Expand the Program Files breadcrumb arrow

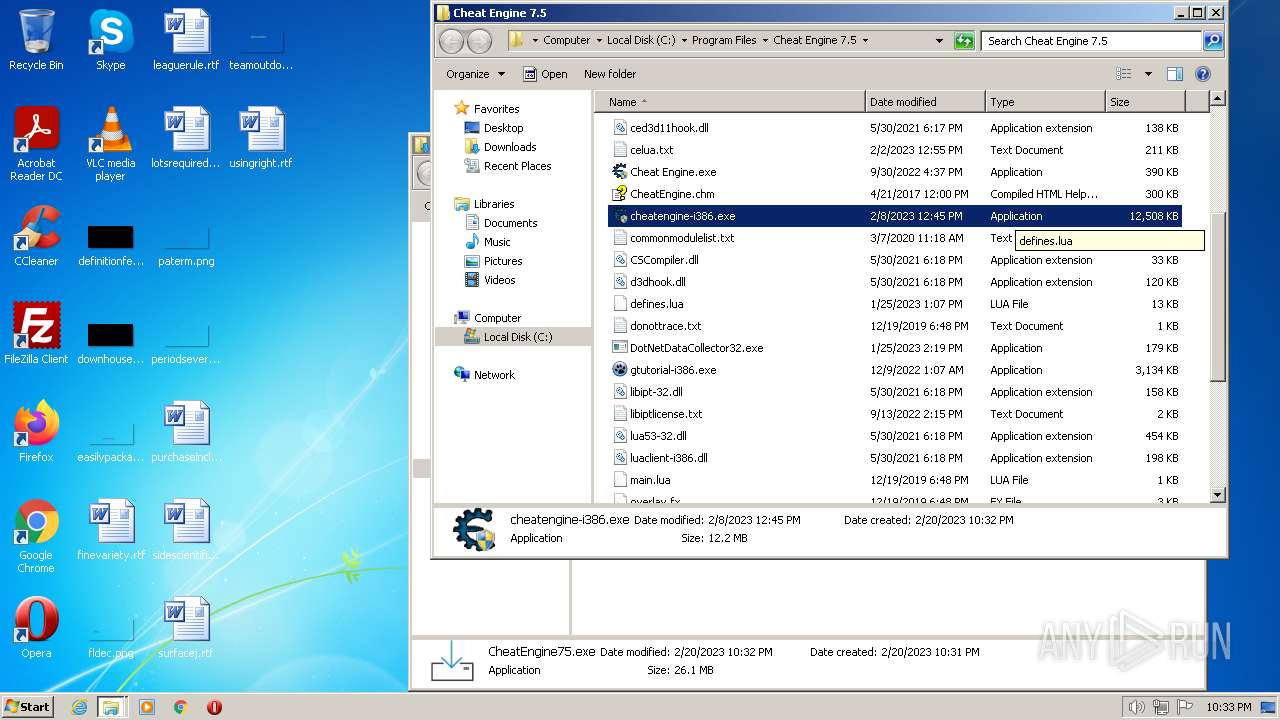pyautogui.click(x=765, y=41)
